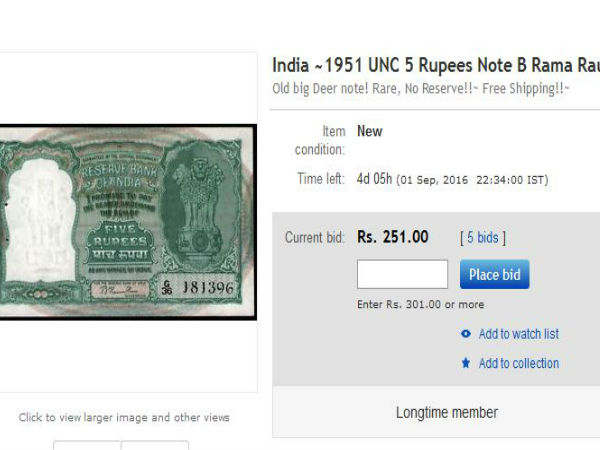The height and width of the screenshot is (450, 600).
Task: Click the star icon beside collection
Action: coord(466,363)
